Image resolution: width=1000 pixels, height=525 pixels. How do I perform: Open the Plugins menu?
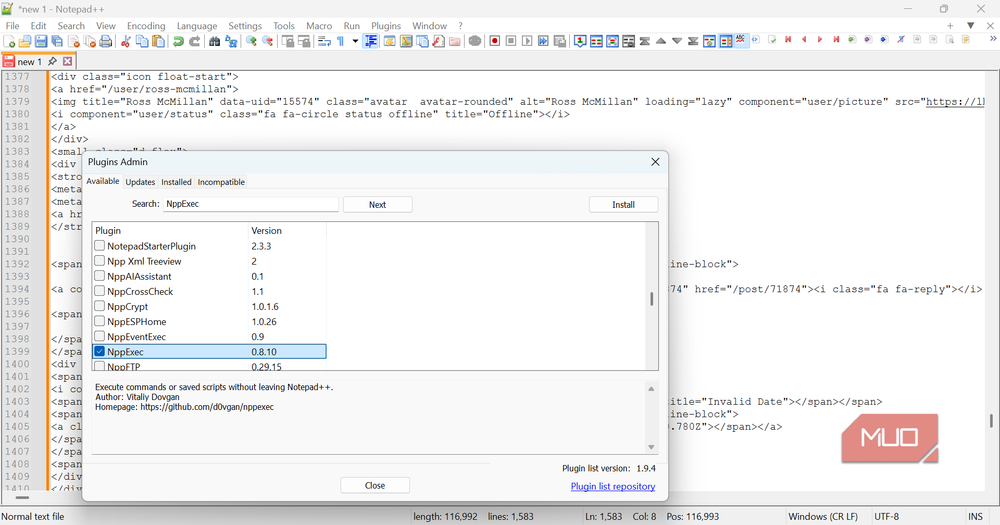(386, 26)
